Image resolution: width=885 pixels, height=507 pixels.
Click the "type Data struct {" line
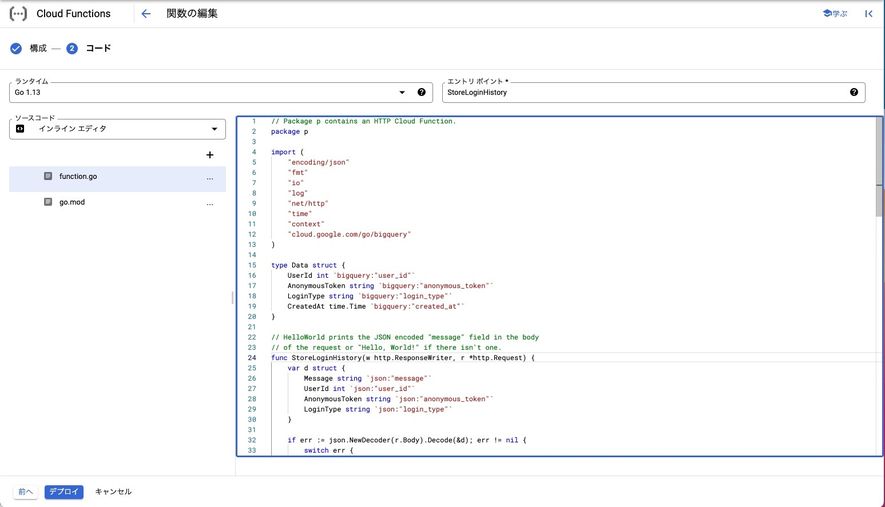tap(308, 265)
